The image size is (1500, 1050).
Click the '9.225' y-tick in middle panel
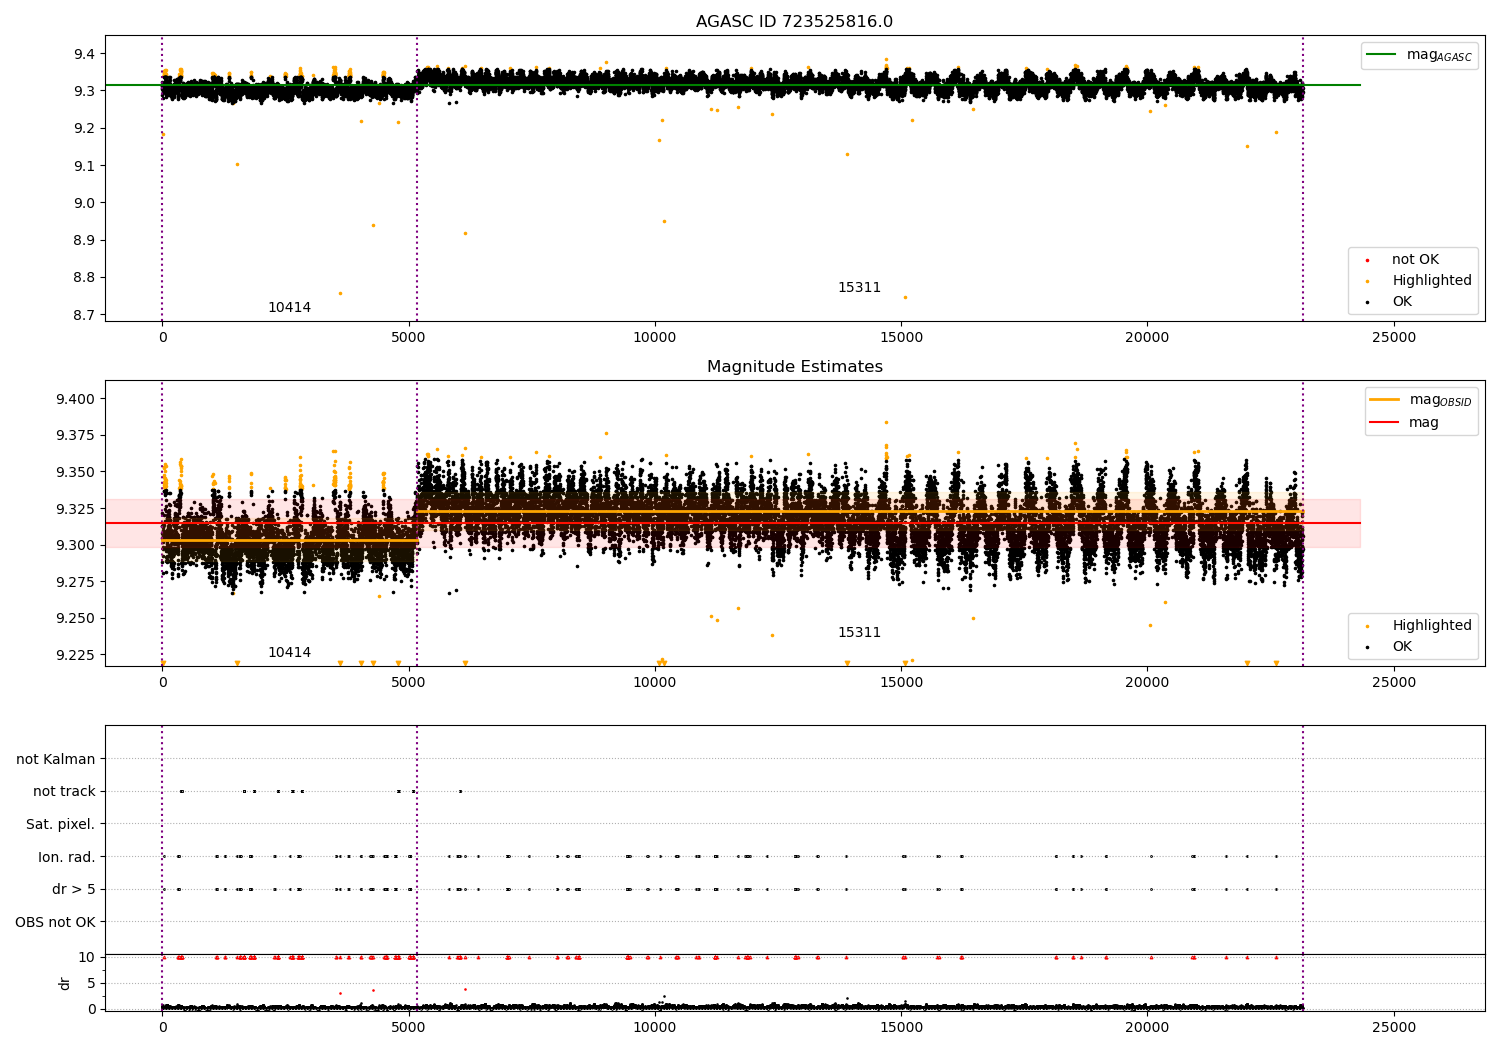tap(75, 656)
